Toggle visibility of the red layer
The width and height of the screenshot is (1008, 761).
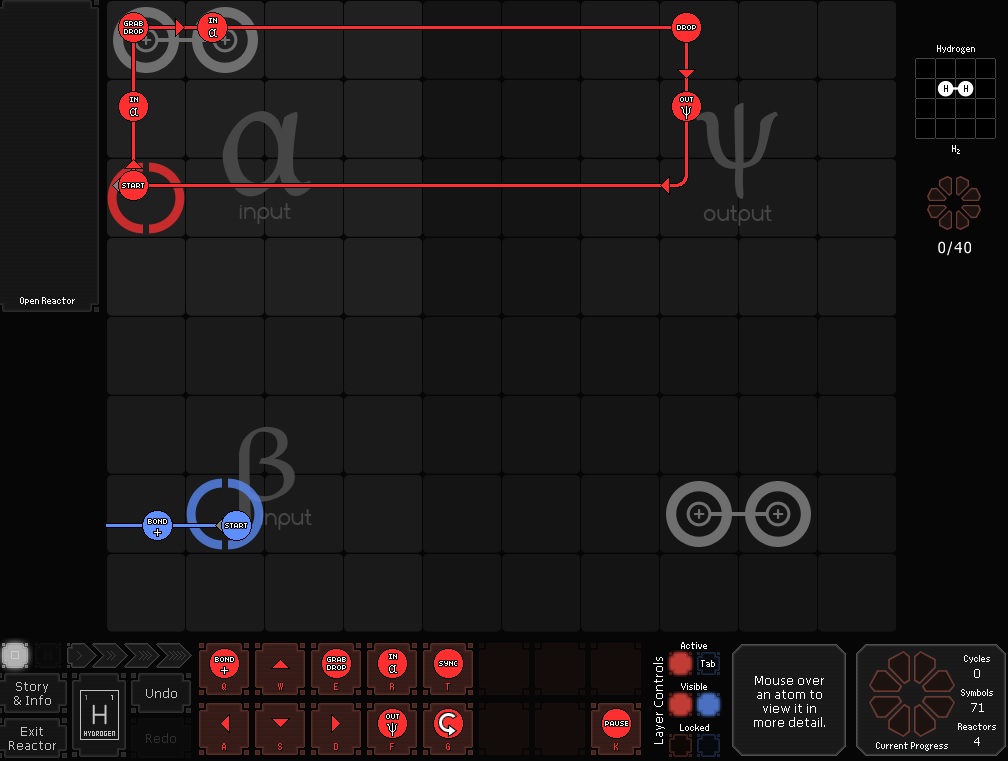coord(681,705)
